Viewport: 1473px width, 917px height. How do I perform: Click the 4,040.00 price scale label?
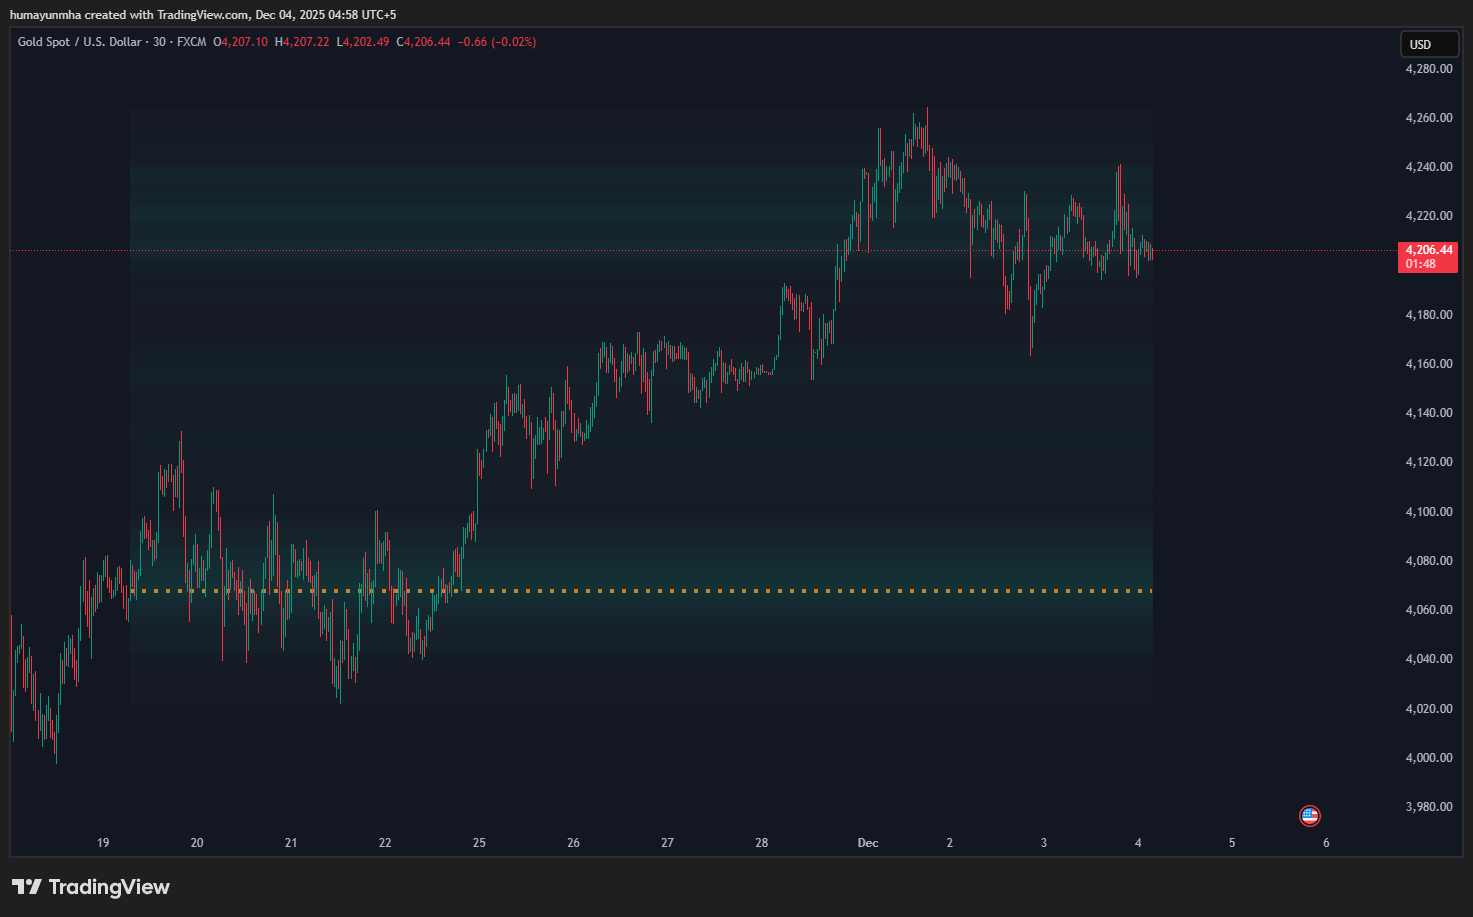pos(1429,659)
